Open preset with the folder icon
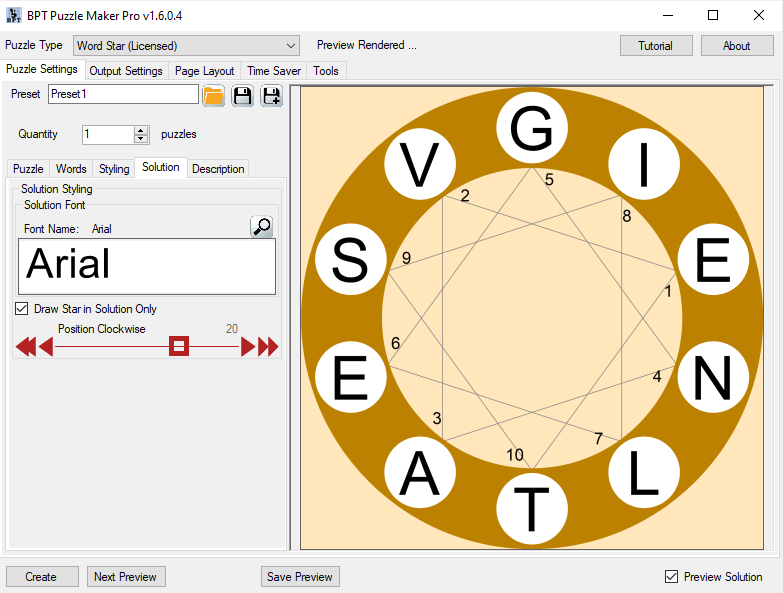The width and height of the screenshot is (783, 593). 214,95
